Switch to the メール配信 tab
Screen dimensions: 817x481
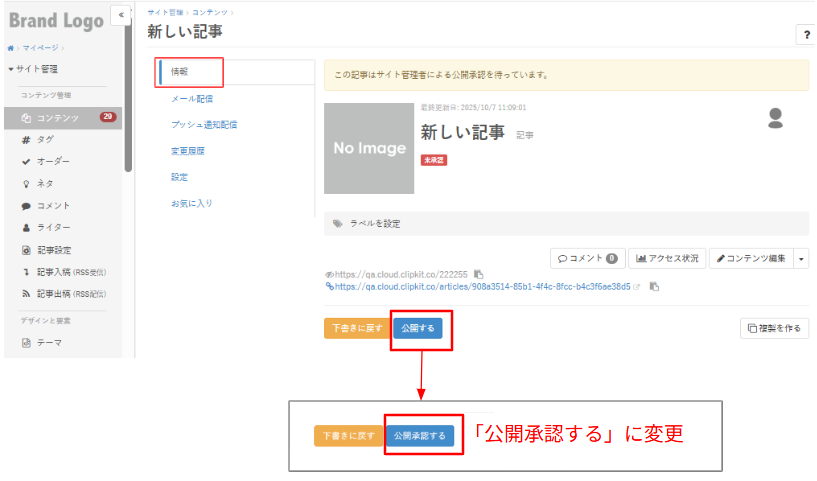tap(191, 98)
